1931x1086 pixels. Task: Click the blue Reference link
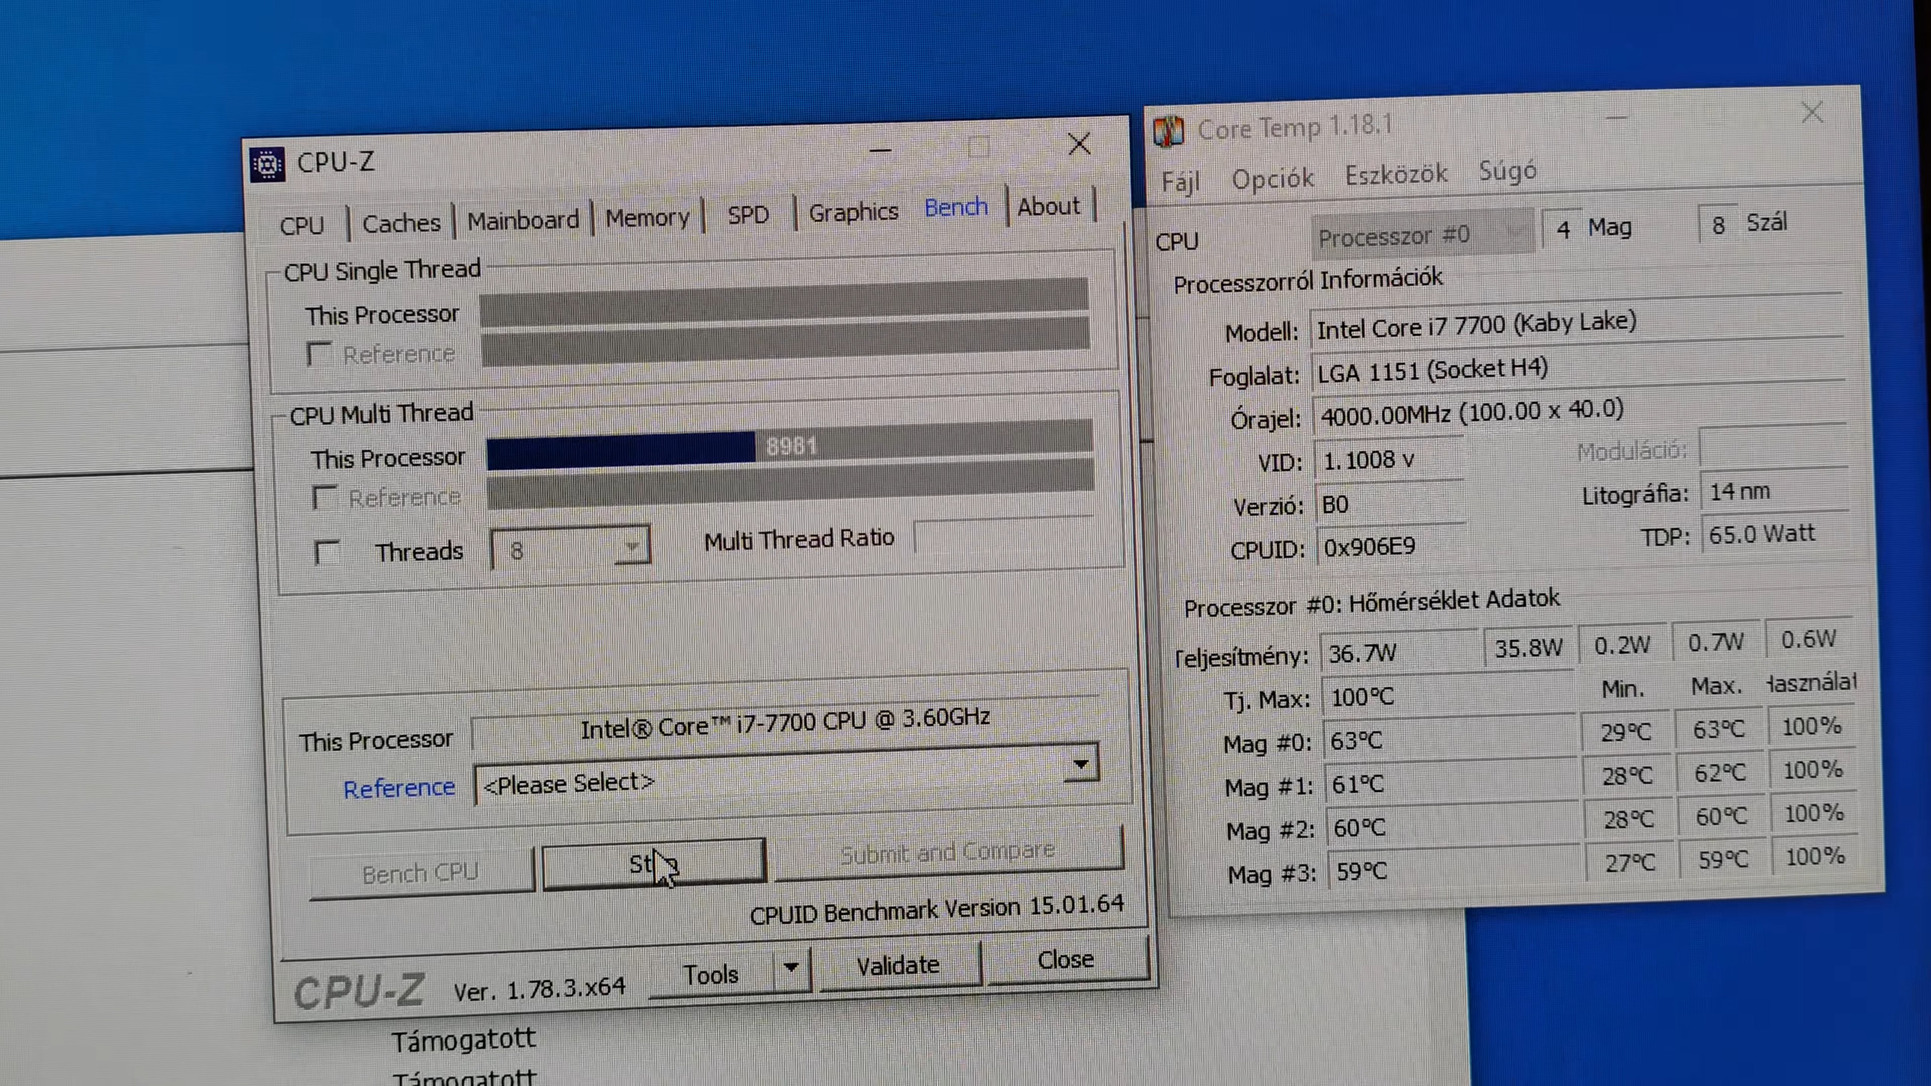[398, 788]
